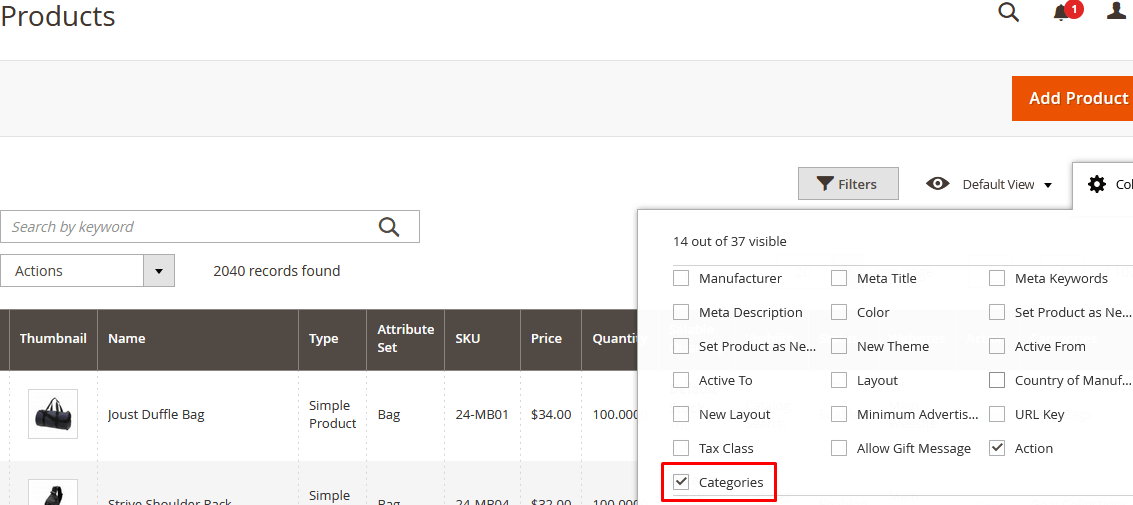Image resolution: width=1133 pixels, height=505 pixels.
Task: Click the keyword search magnifier icon
Action: click(389, 227)
